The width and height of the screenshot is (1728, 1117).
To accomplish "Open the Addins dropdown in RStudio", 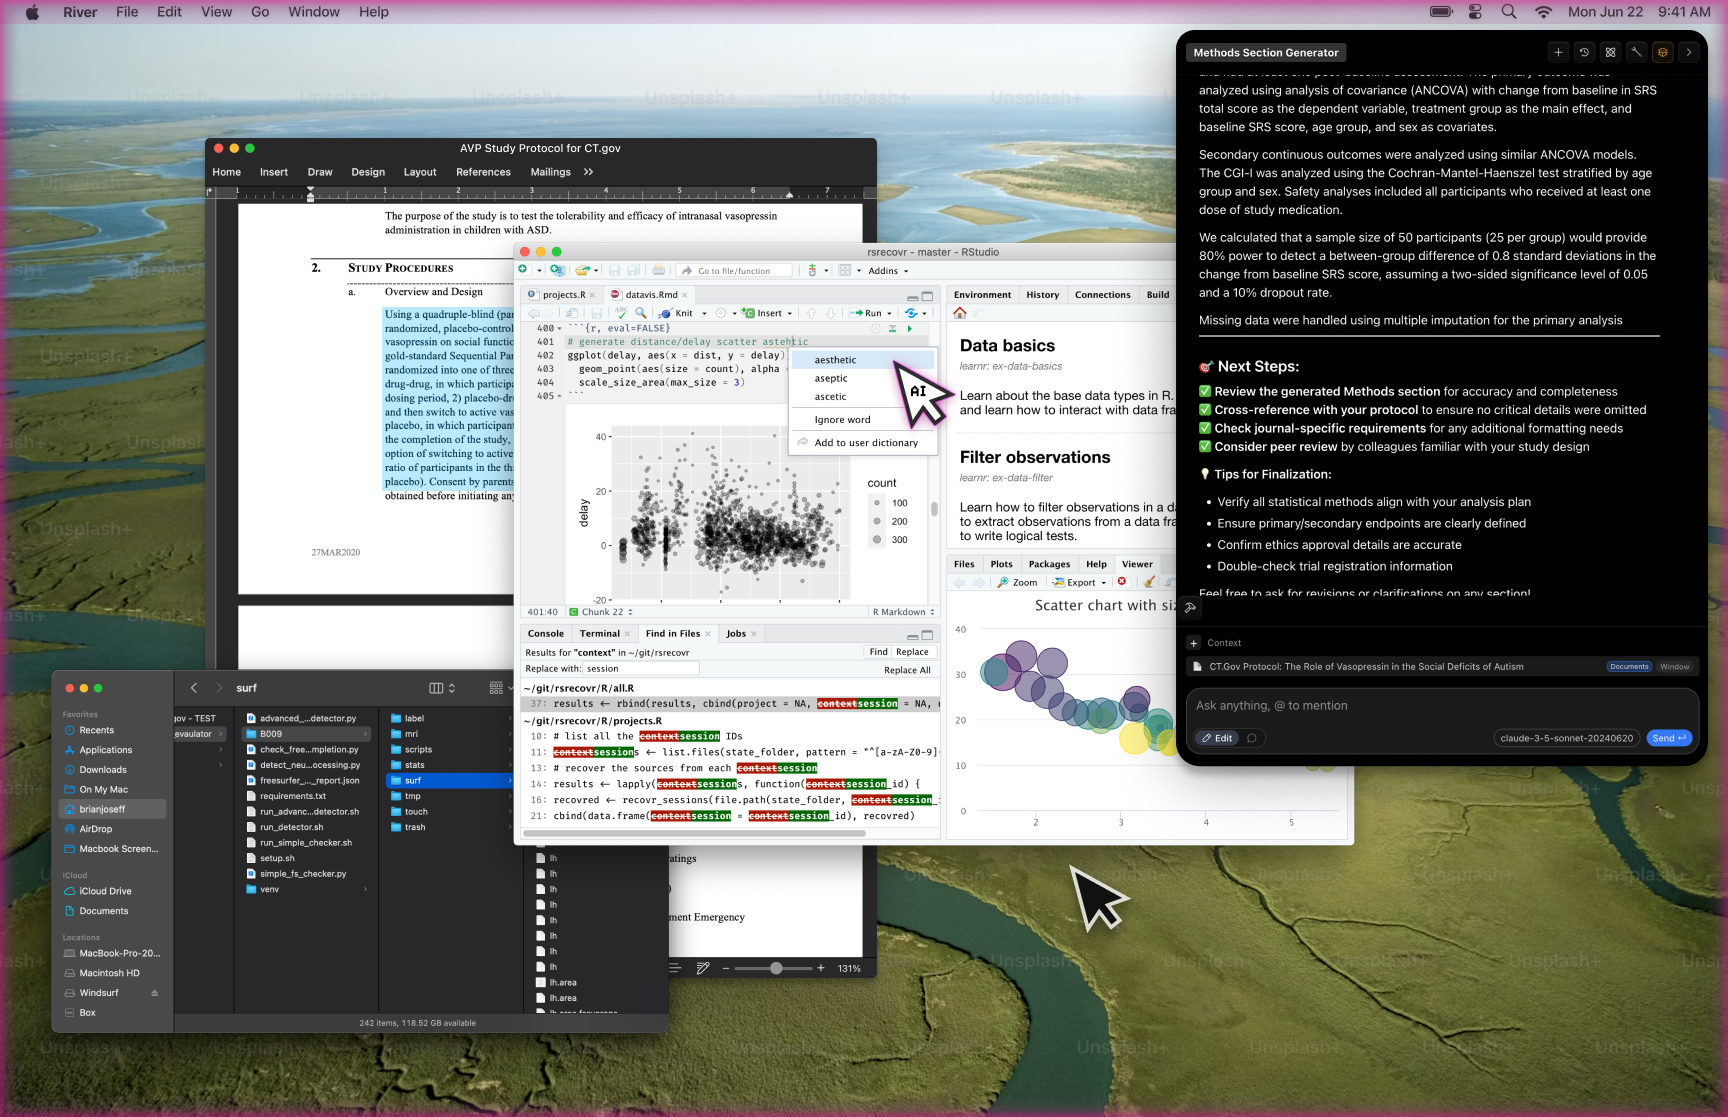I will tap(888, 270).
